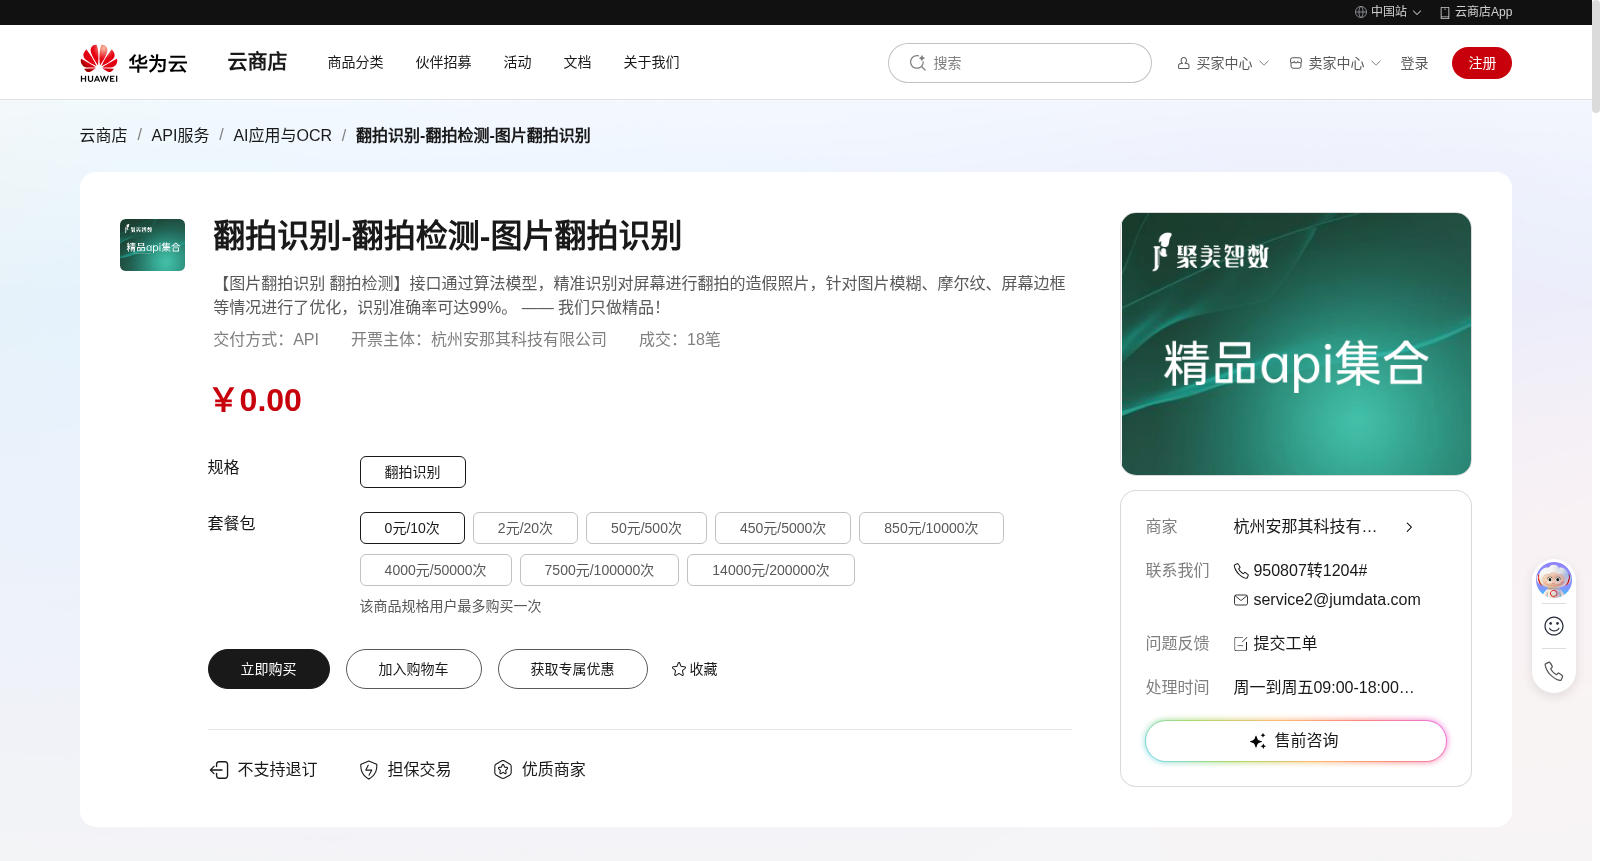The image size is (1600, 861).
Task: Click the 加入购物车 button
Action: 414,669
